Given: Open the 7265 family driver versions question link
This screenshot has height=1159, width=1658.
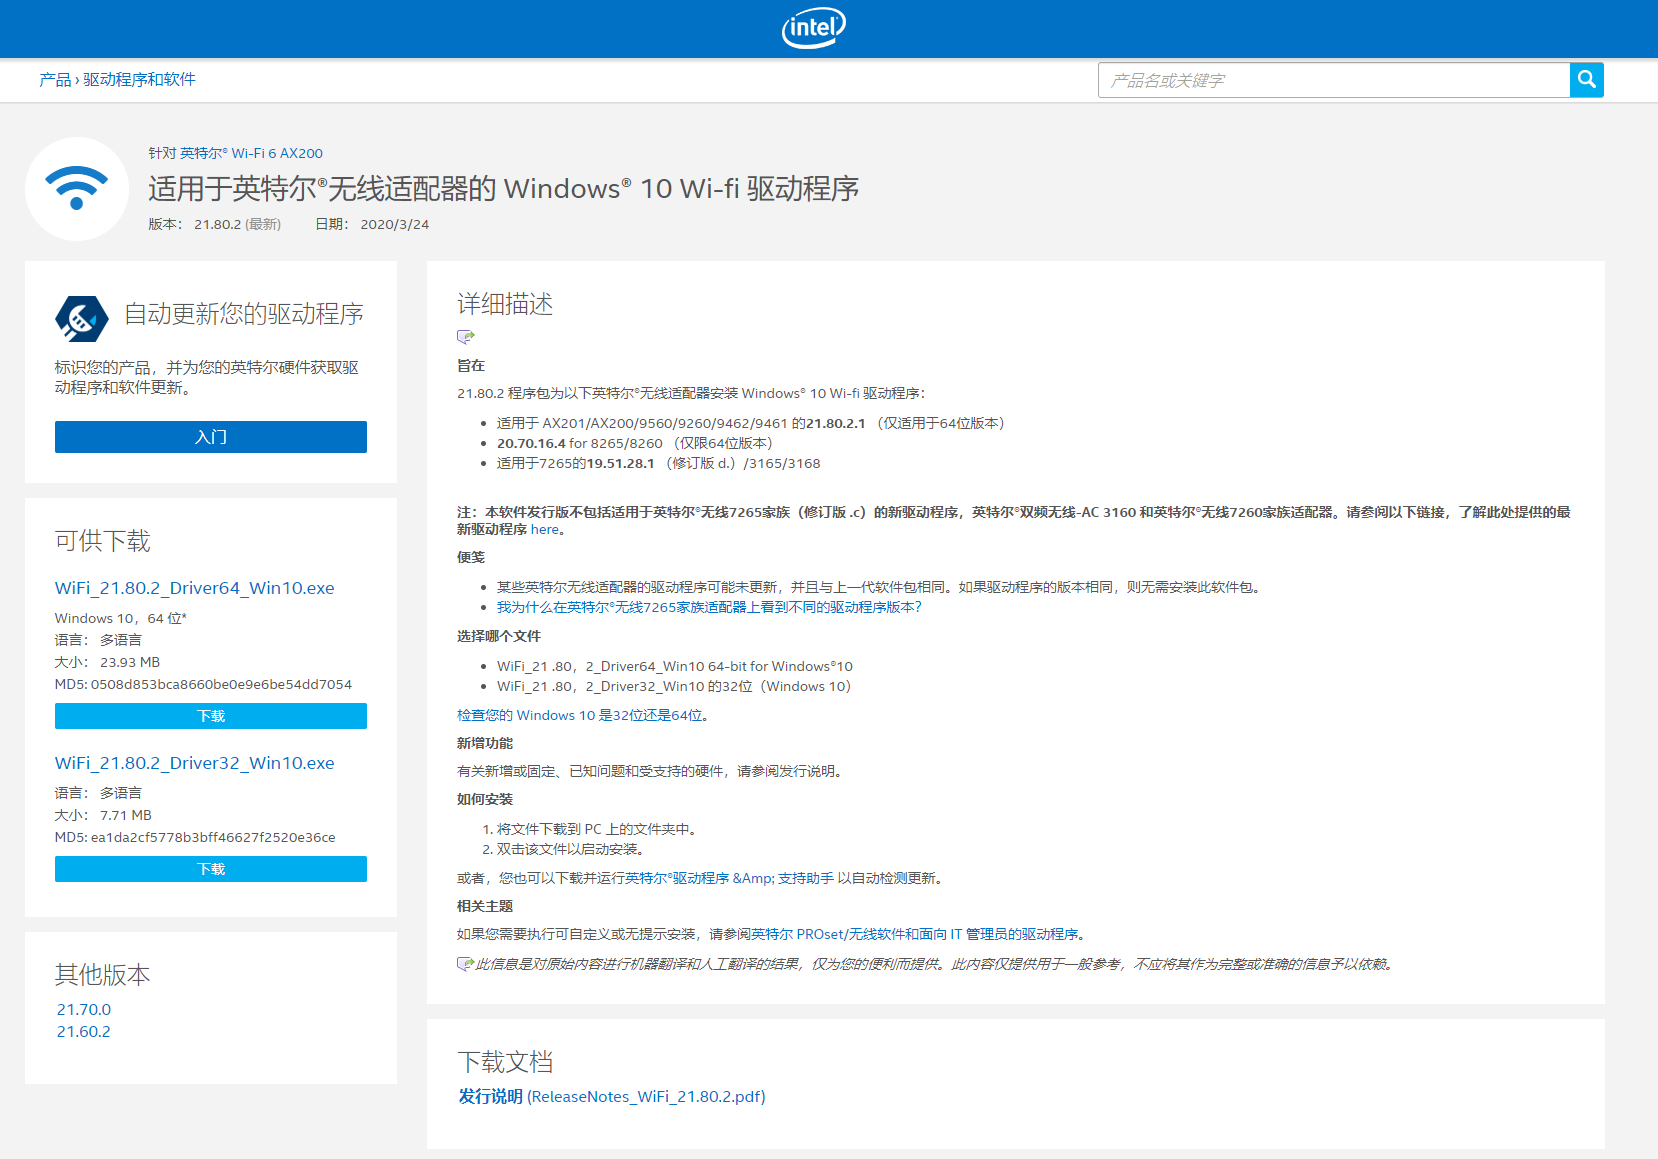Looking at the screenshot, I should [x=709, y=607].
